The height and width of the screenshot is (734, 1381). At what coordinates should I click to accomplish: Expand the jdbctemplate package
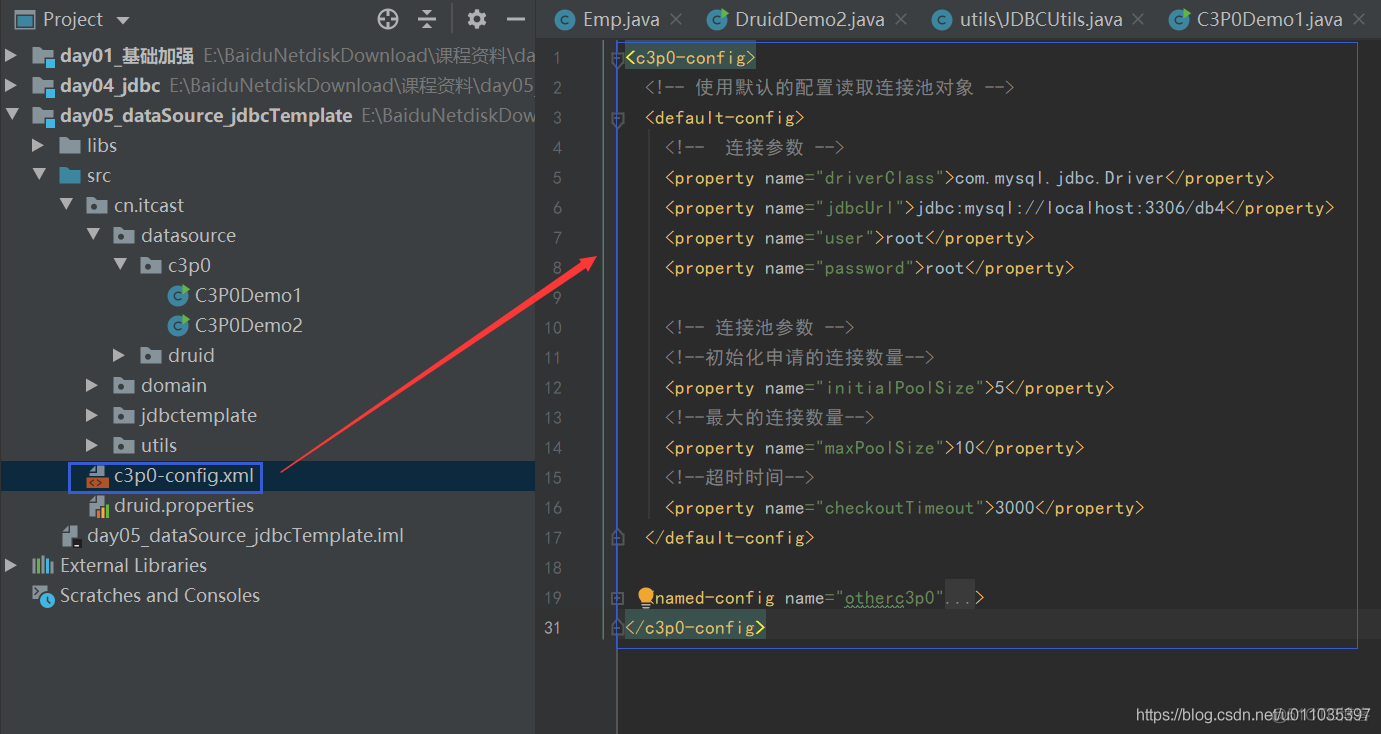(93, 416)
